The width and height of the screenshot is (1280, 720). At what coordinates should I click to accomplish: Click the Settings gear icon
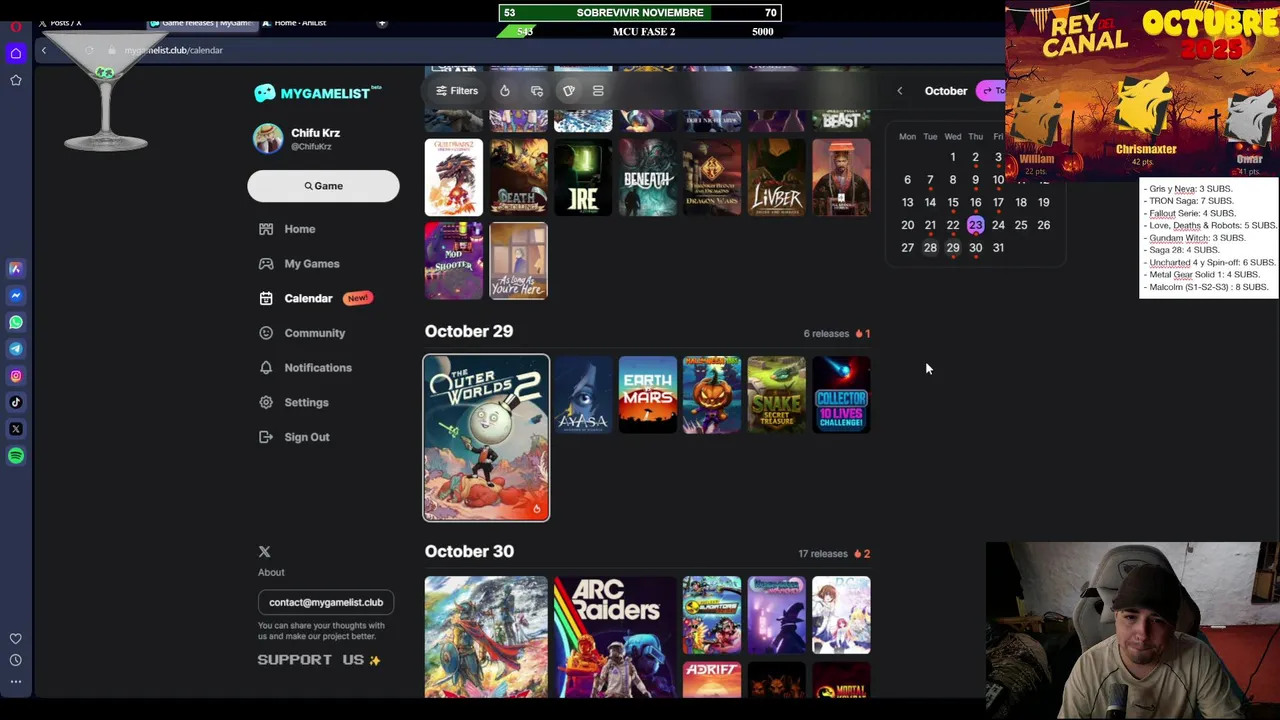266,402
